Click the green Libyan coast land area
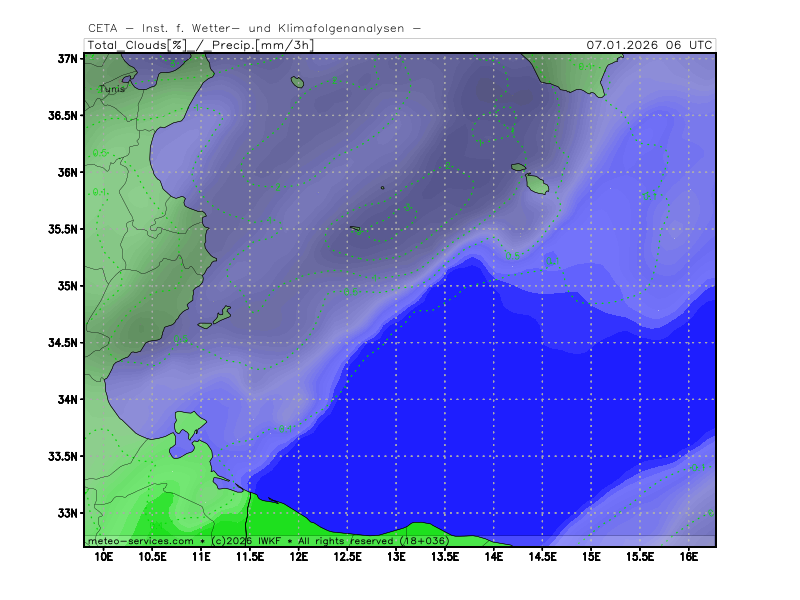 [300, 522]
